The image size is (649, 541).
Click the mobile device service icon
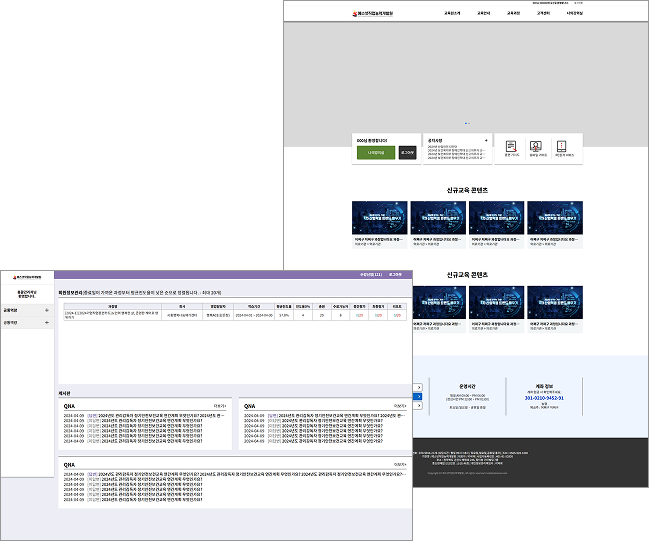pyautogui.click(x=561, y=147)
